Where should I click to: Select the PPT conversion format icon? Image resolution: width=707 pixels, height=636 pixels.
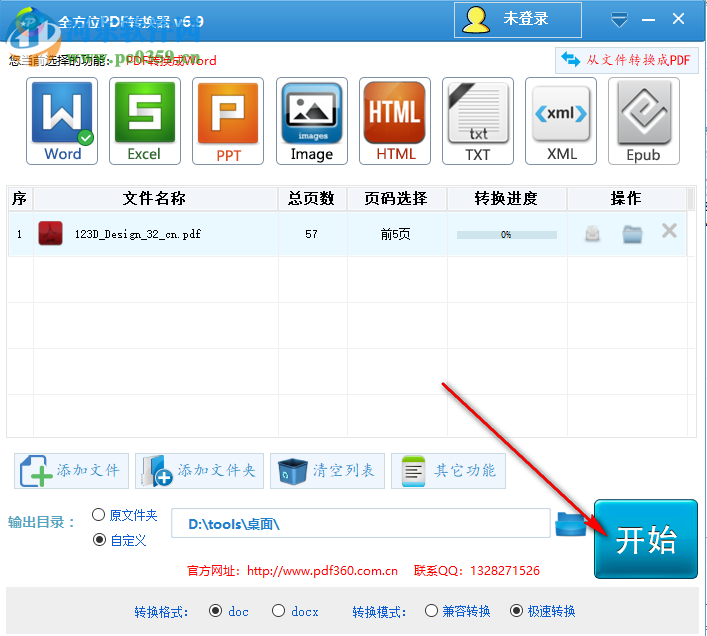coord(228,121)
